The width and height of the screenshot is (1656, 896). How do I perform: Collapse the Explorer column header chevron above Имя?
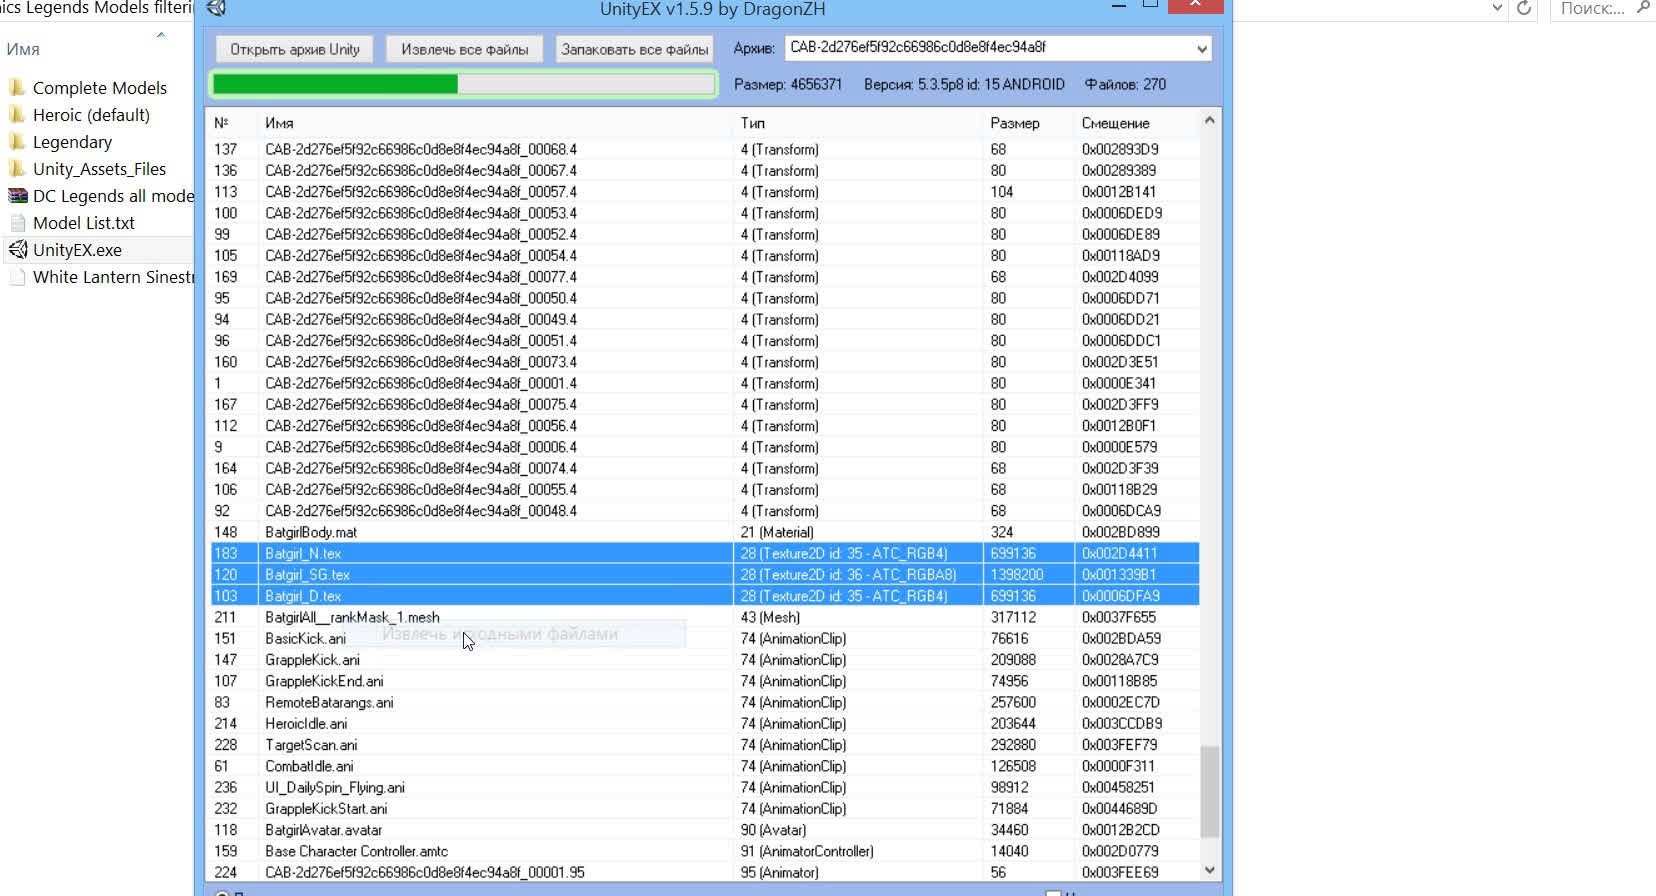[160, 35]
